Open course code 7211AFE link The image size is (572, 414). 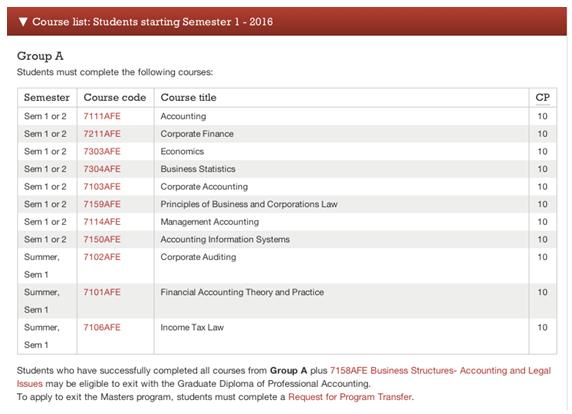click(102, 134)
